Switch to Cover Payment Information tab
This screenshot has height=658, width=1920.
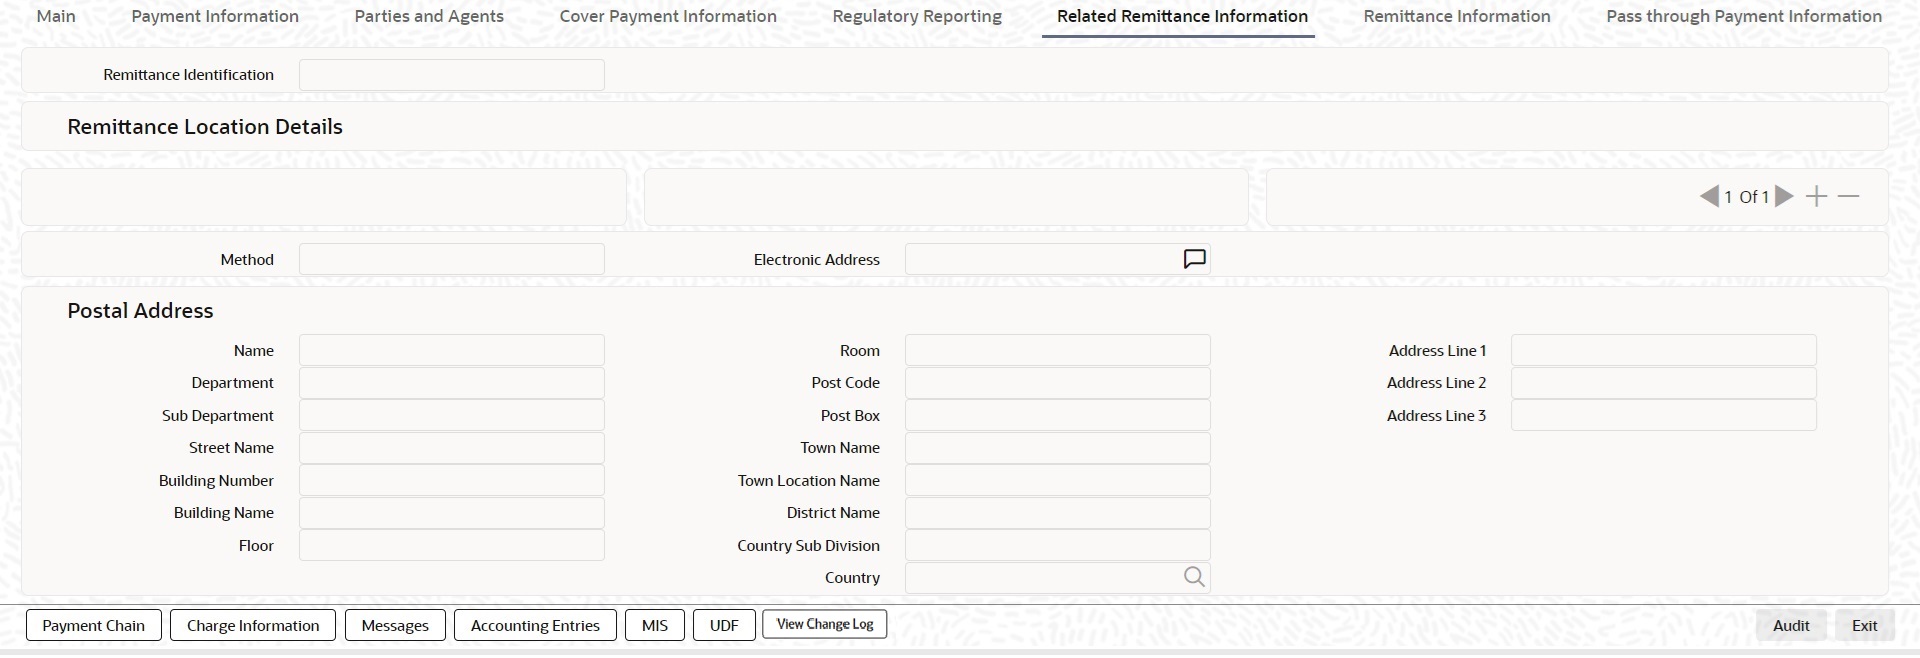click(668, 16)
